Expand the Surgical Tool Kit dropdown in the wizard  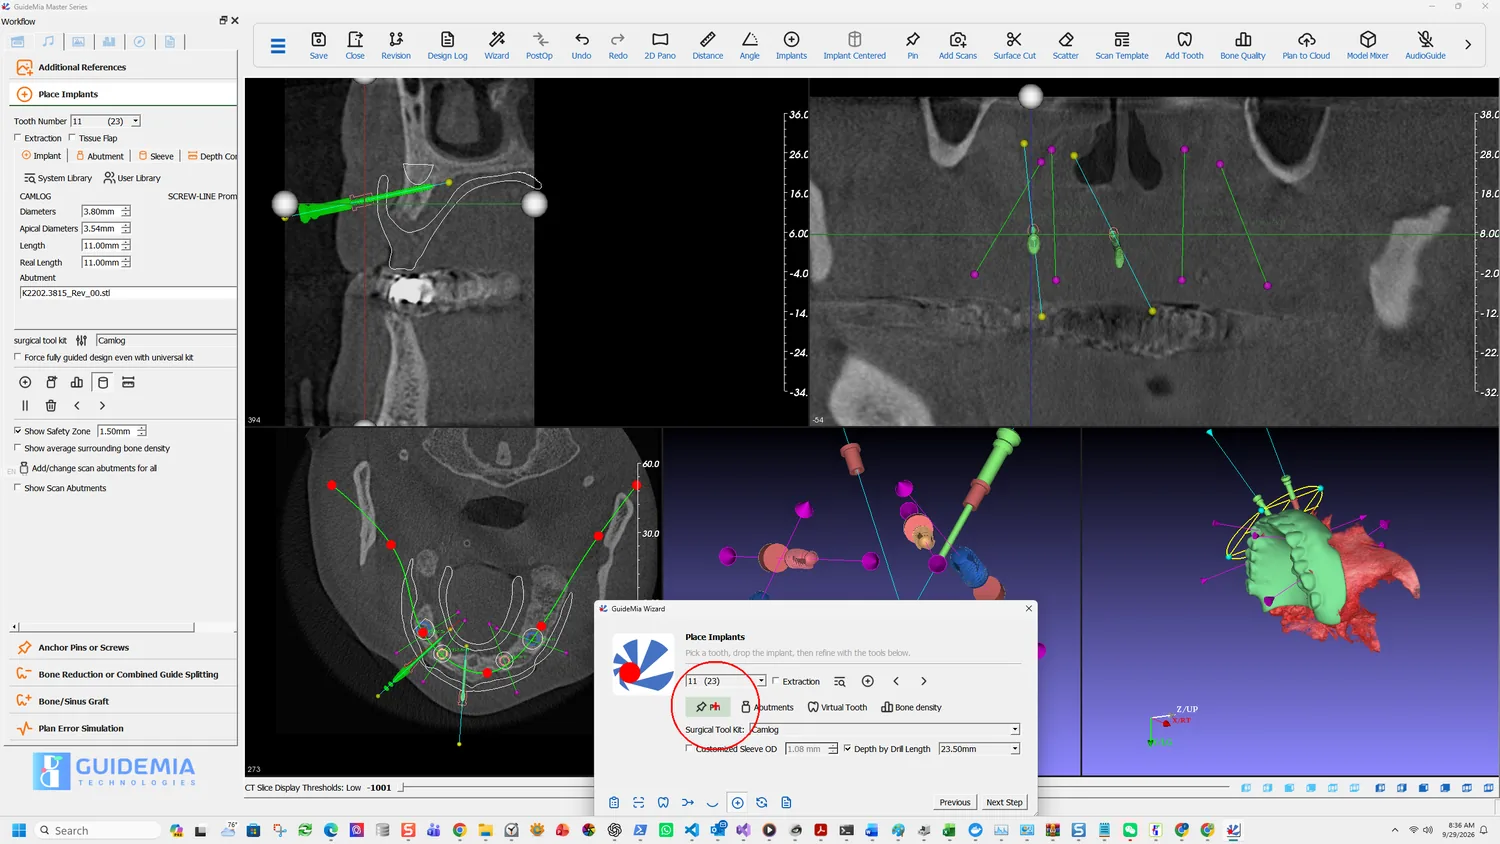coord(1015,729)
